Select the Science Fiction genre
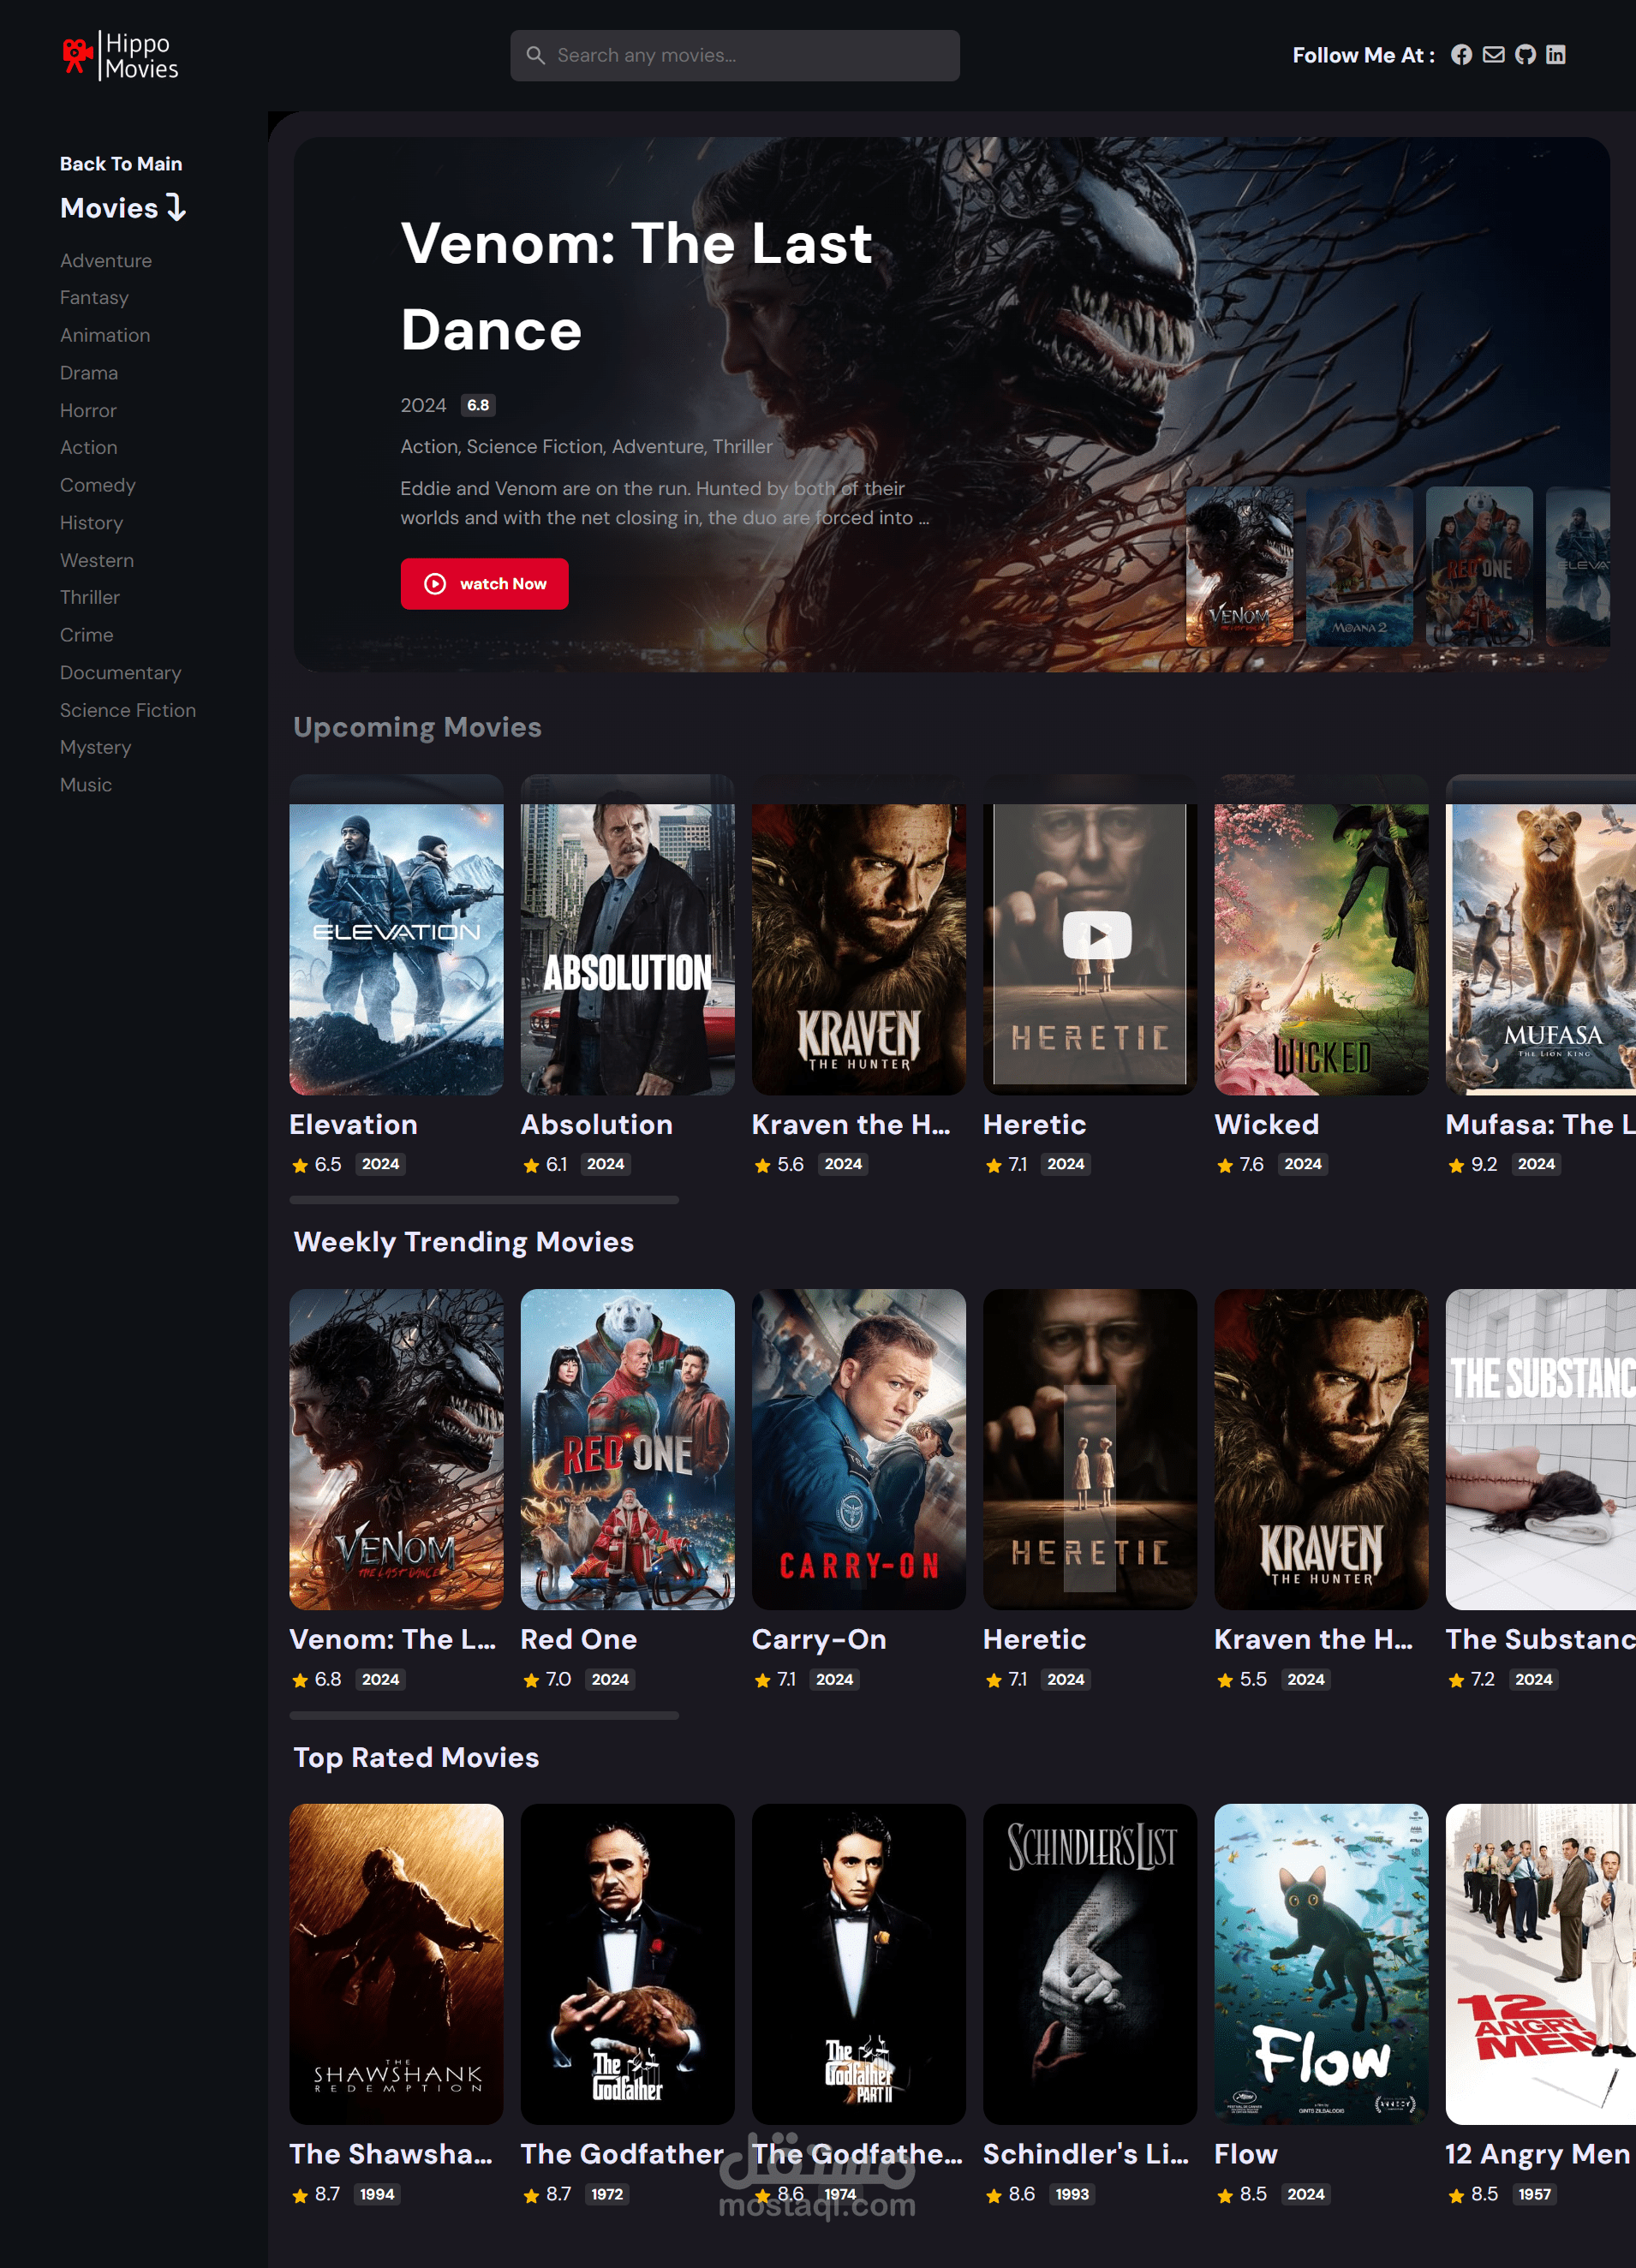Screen dimensions: 1636x2268 [128, 710]
